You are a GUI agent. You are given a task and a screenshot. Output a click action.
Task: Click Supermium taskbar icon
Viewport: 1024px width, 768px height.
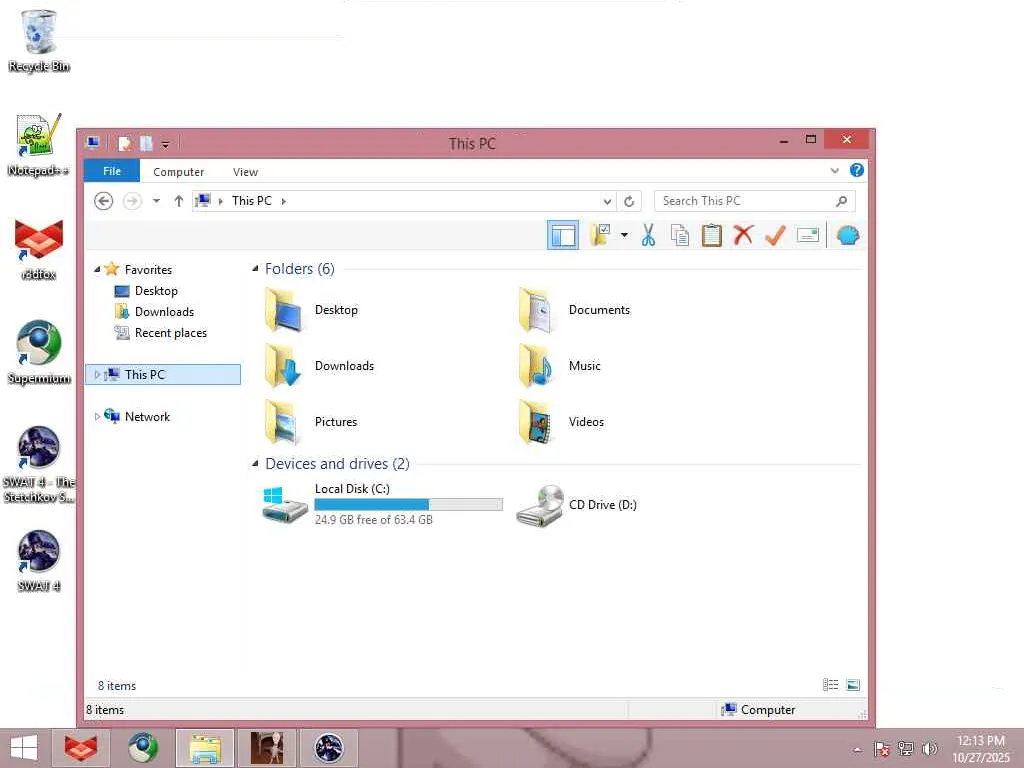coord(142,748)
